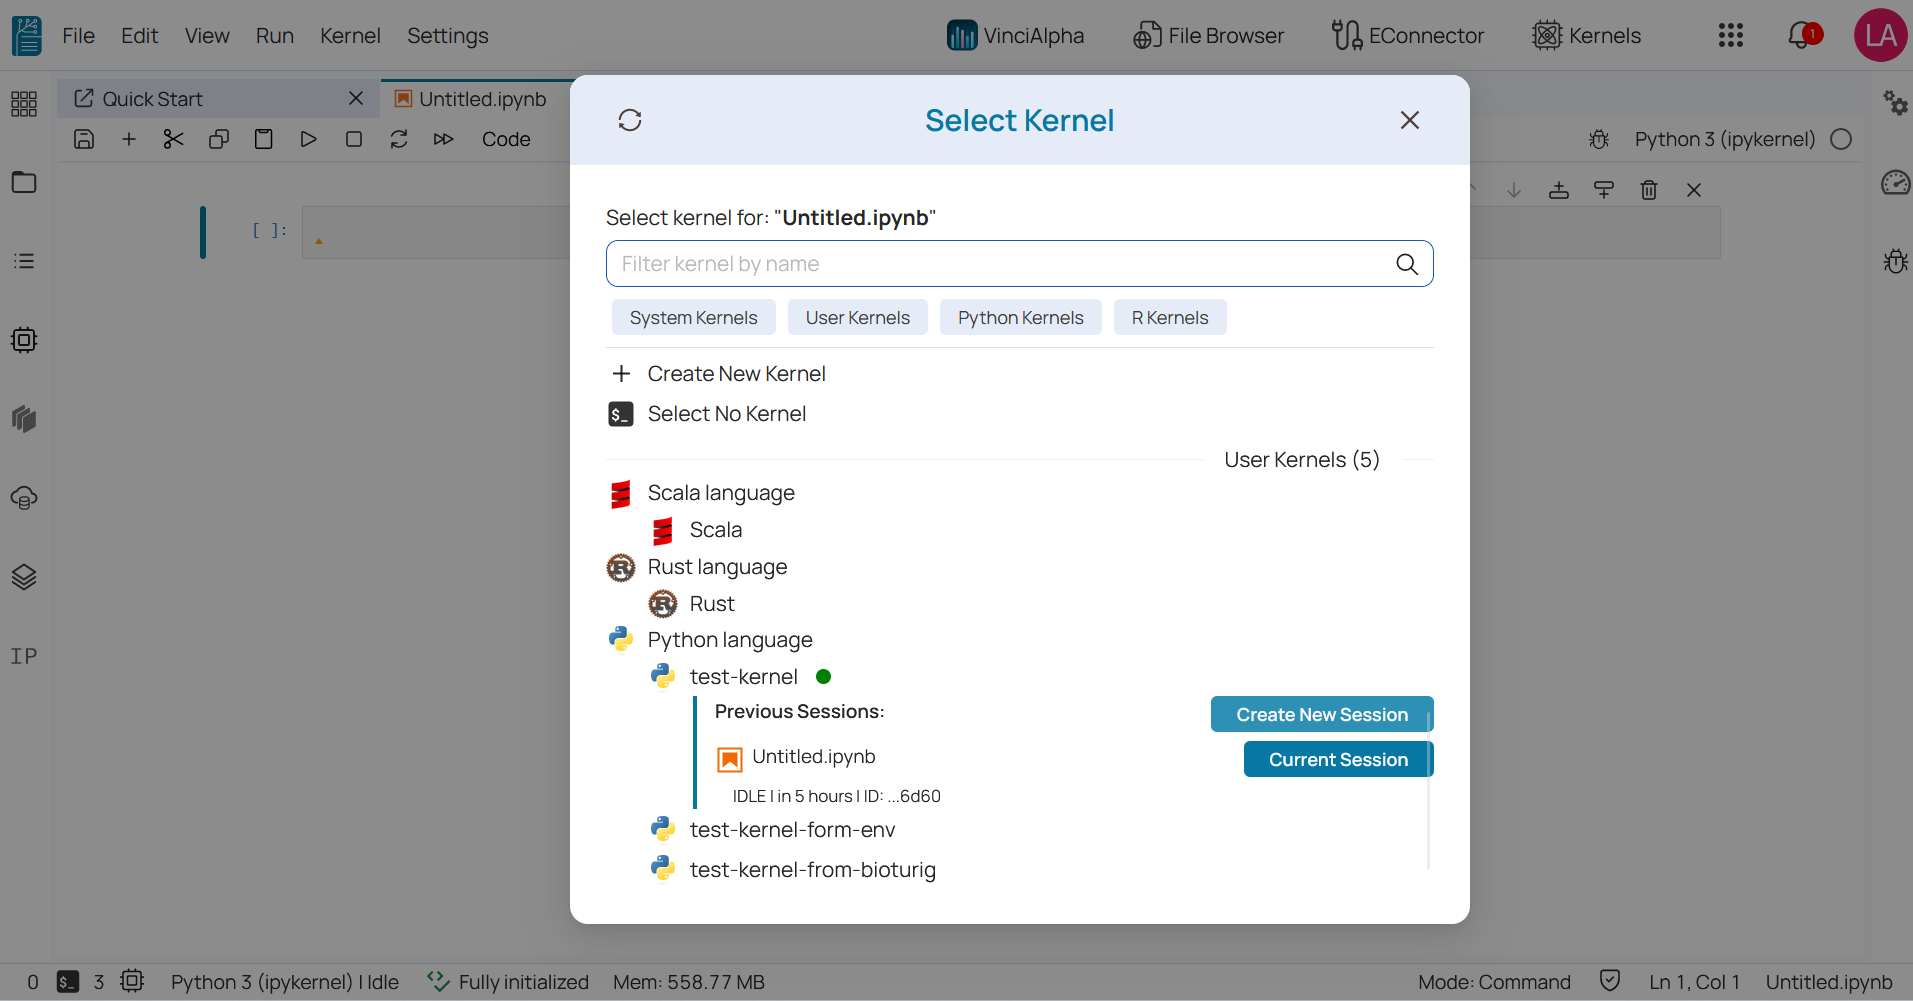
Task: Open the property inspector gears icon
Action: pyautogui.click(x=1895, y=102)
